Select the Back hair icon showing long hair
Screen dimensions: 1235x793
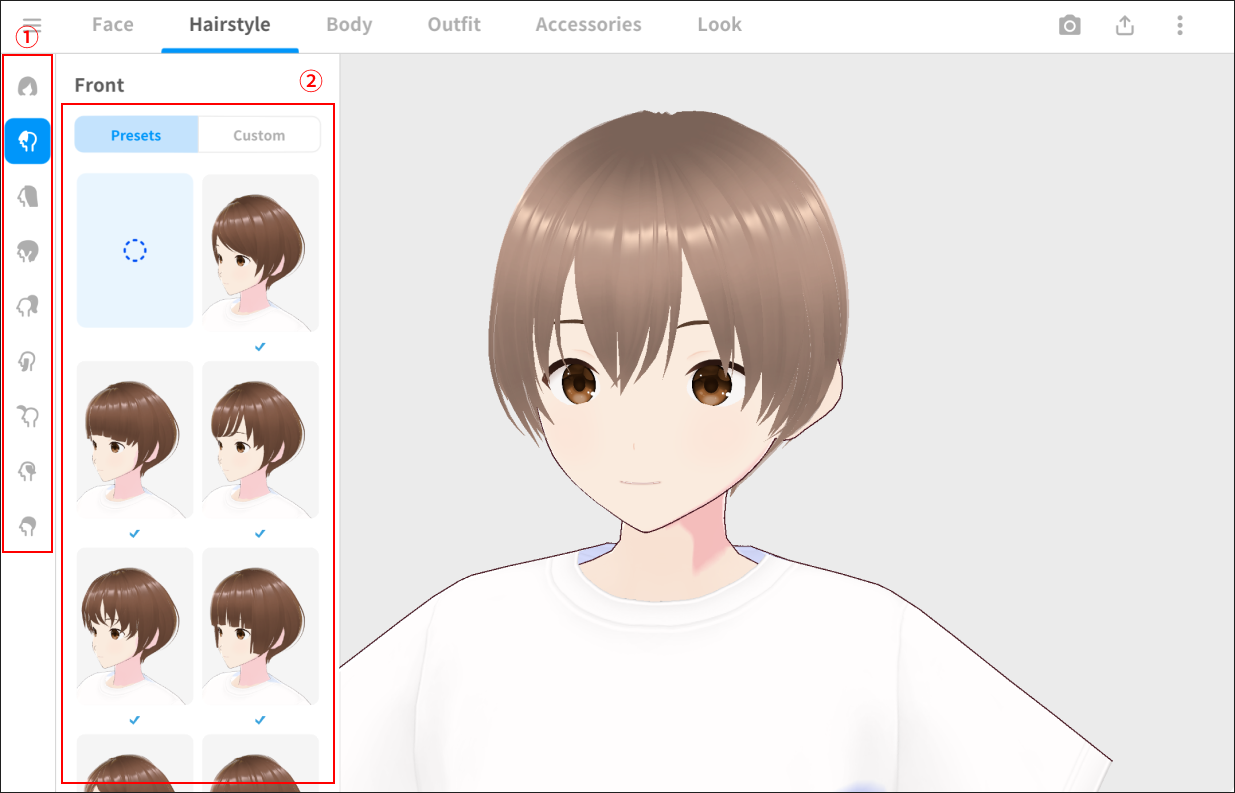[28, 196]
